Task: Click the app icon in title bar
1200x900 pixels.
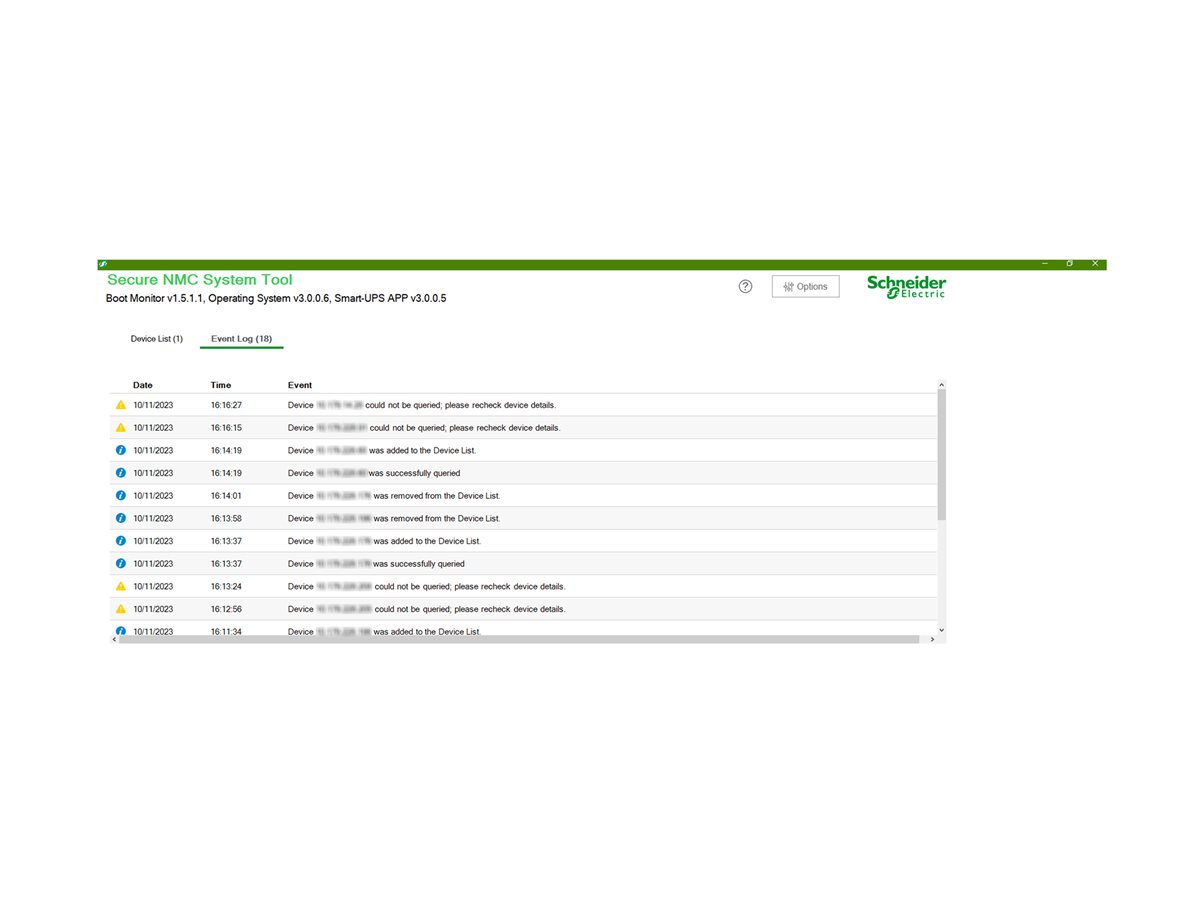Action: (x=103, y=264)
